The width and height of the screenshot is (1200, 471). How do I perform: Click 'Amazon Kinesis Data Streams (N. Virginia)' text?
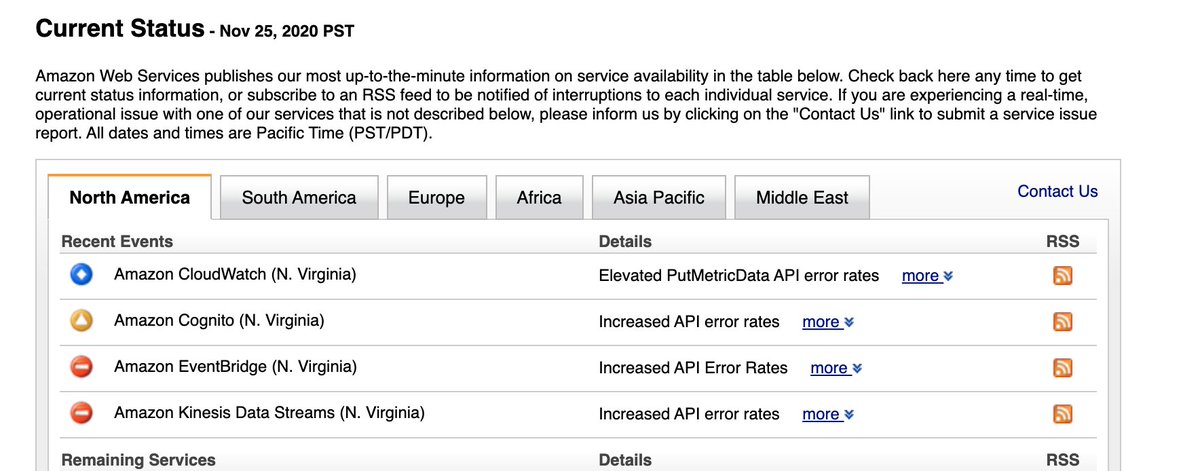(269, 413)
